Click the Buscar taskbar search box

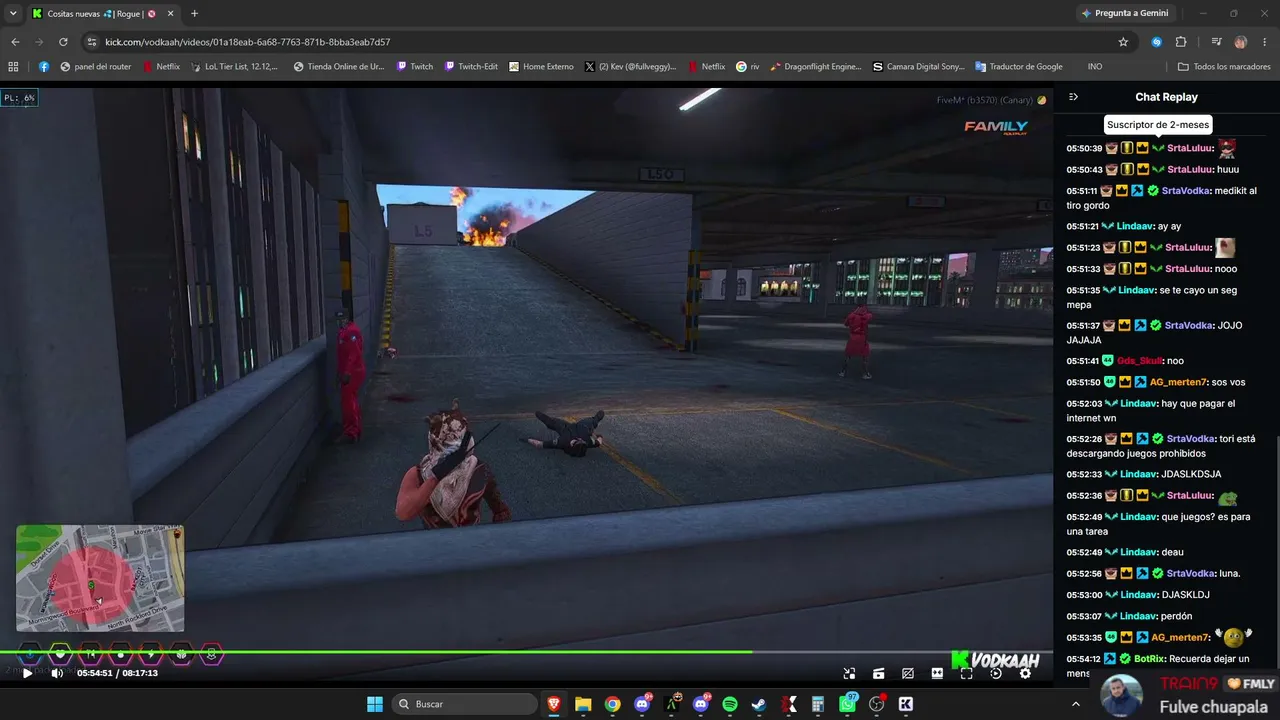pyautogui.click(x=464, y=704)
